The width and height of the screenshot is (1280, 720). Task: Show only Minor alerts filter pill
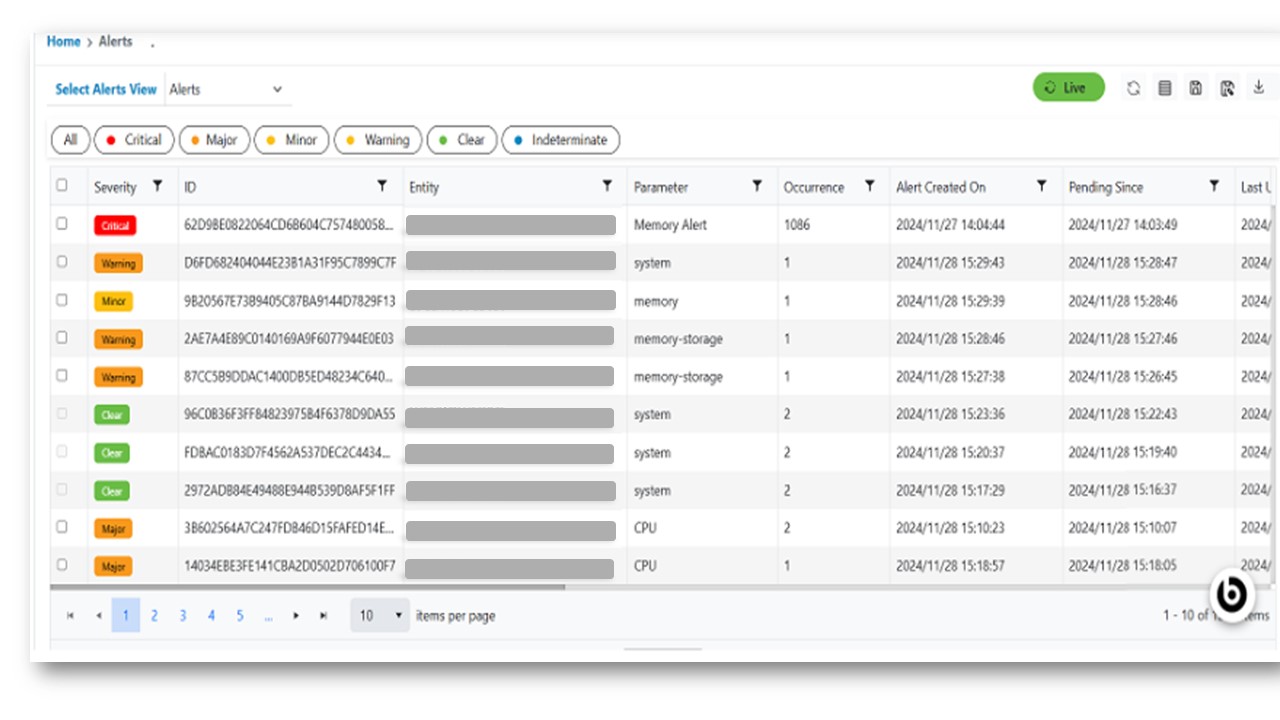[292, 140]
